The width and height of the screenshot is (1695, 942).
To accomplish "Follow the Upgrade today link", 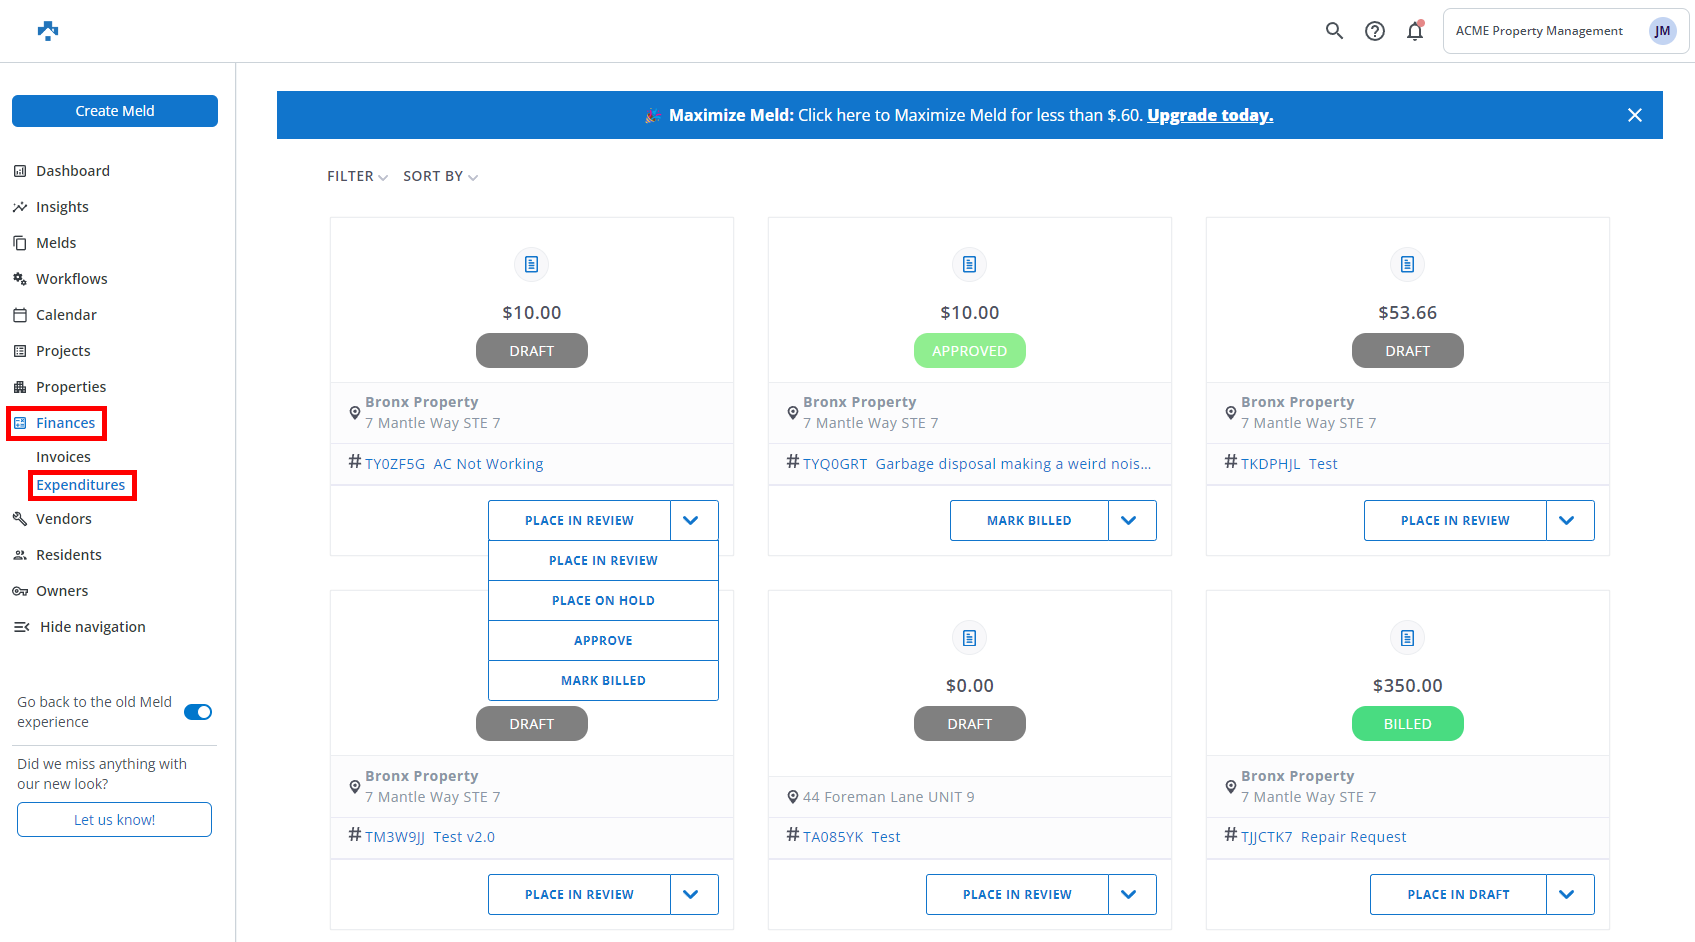I will (1209, 115).
